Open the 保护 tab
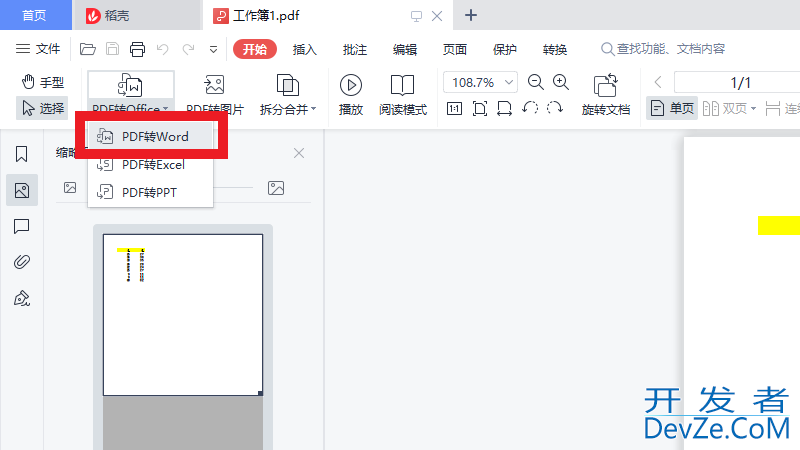Screen dimensions: 800x450 point(505,49)
